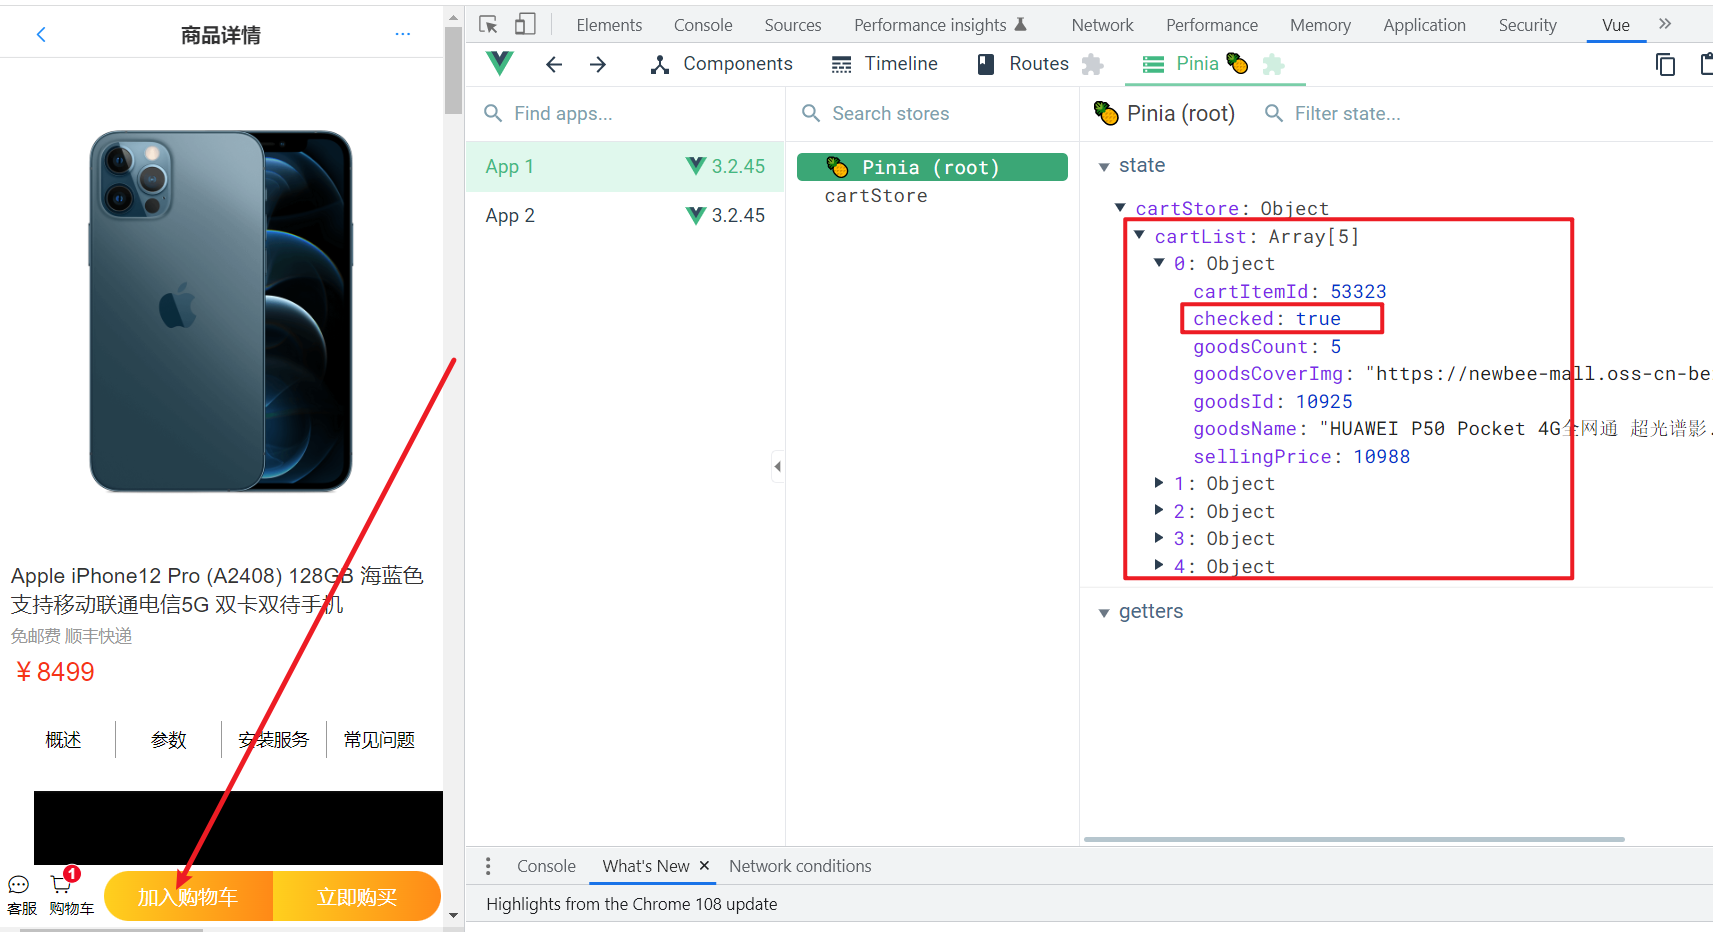Image resolution: width=1713 pixels, height=932 pixels.
Task: Click the checked: true value
Action: click(1318, 318)
